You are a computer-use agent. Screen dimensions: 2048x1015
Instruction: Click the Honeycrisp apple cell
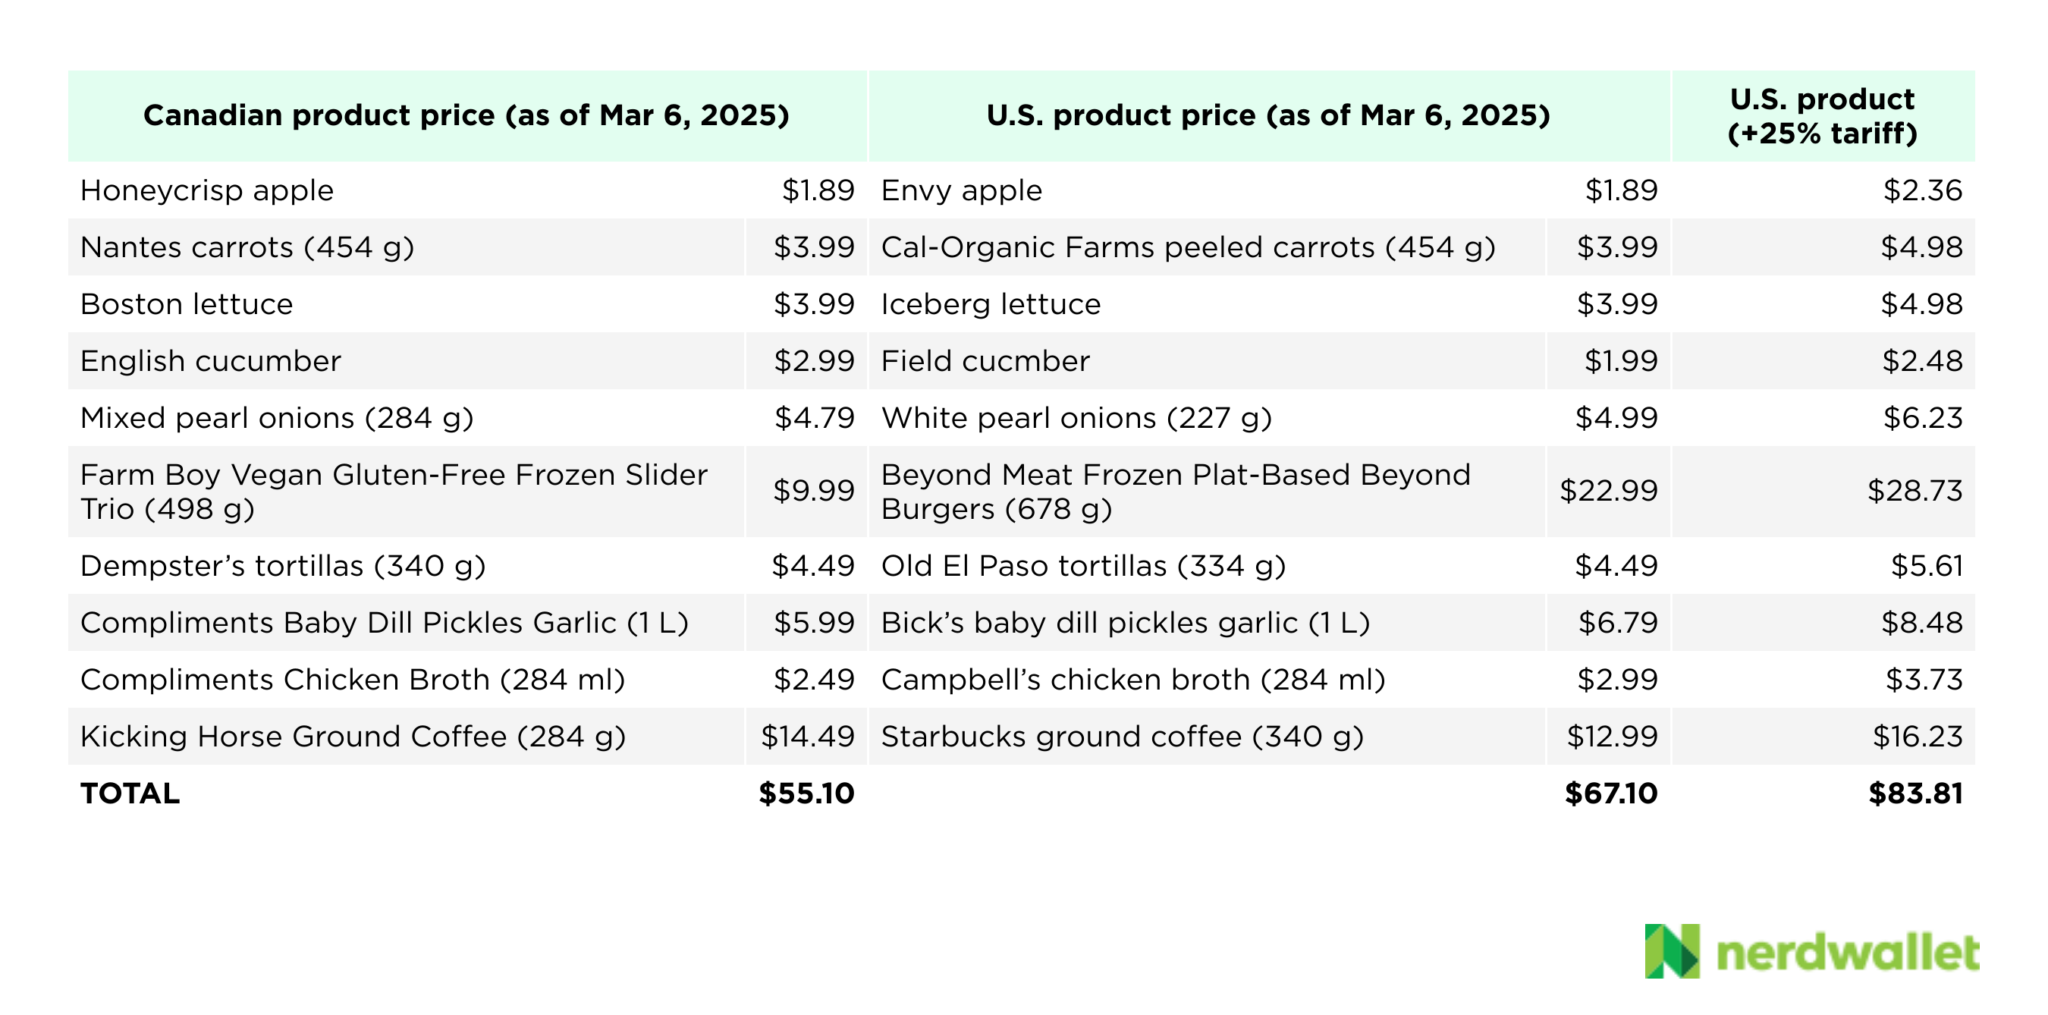pos(207,190)
